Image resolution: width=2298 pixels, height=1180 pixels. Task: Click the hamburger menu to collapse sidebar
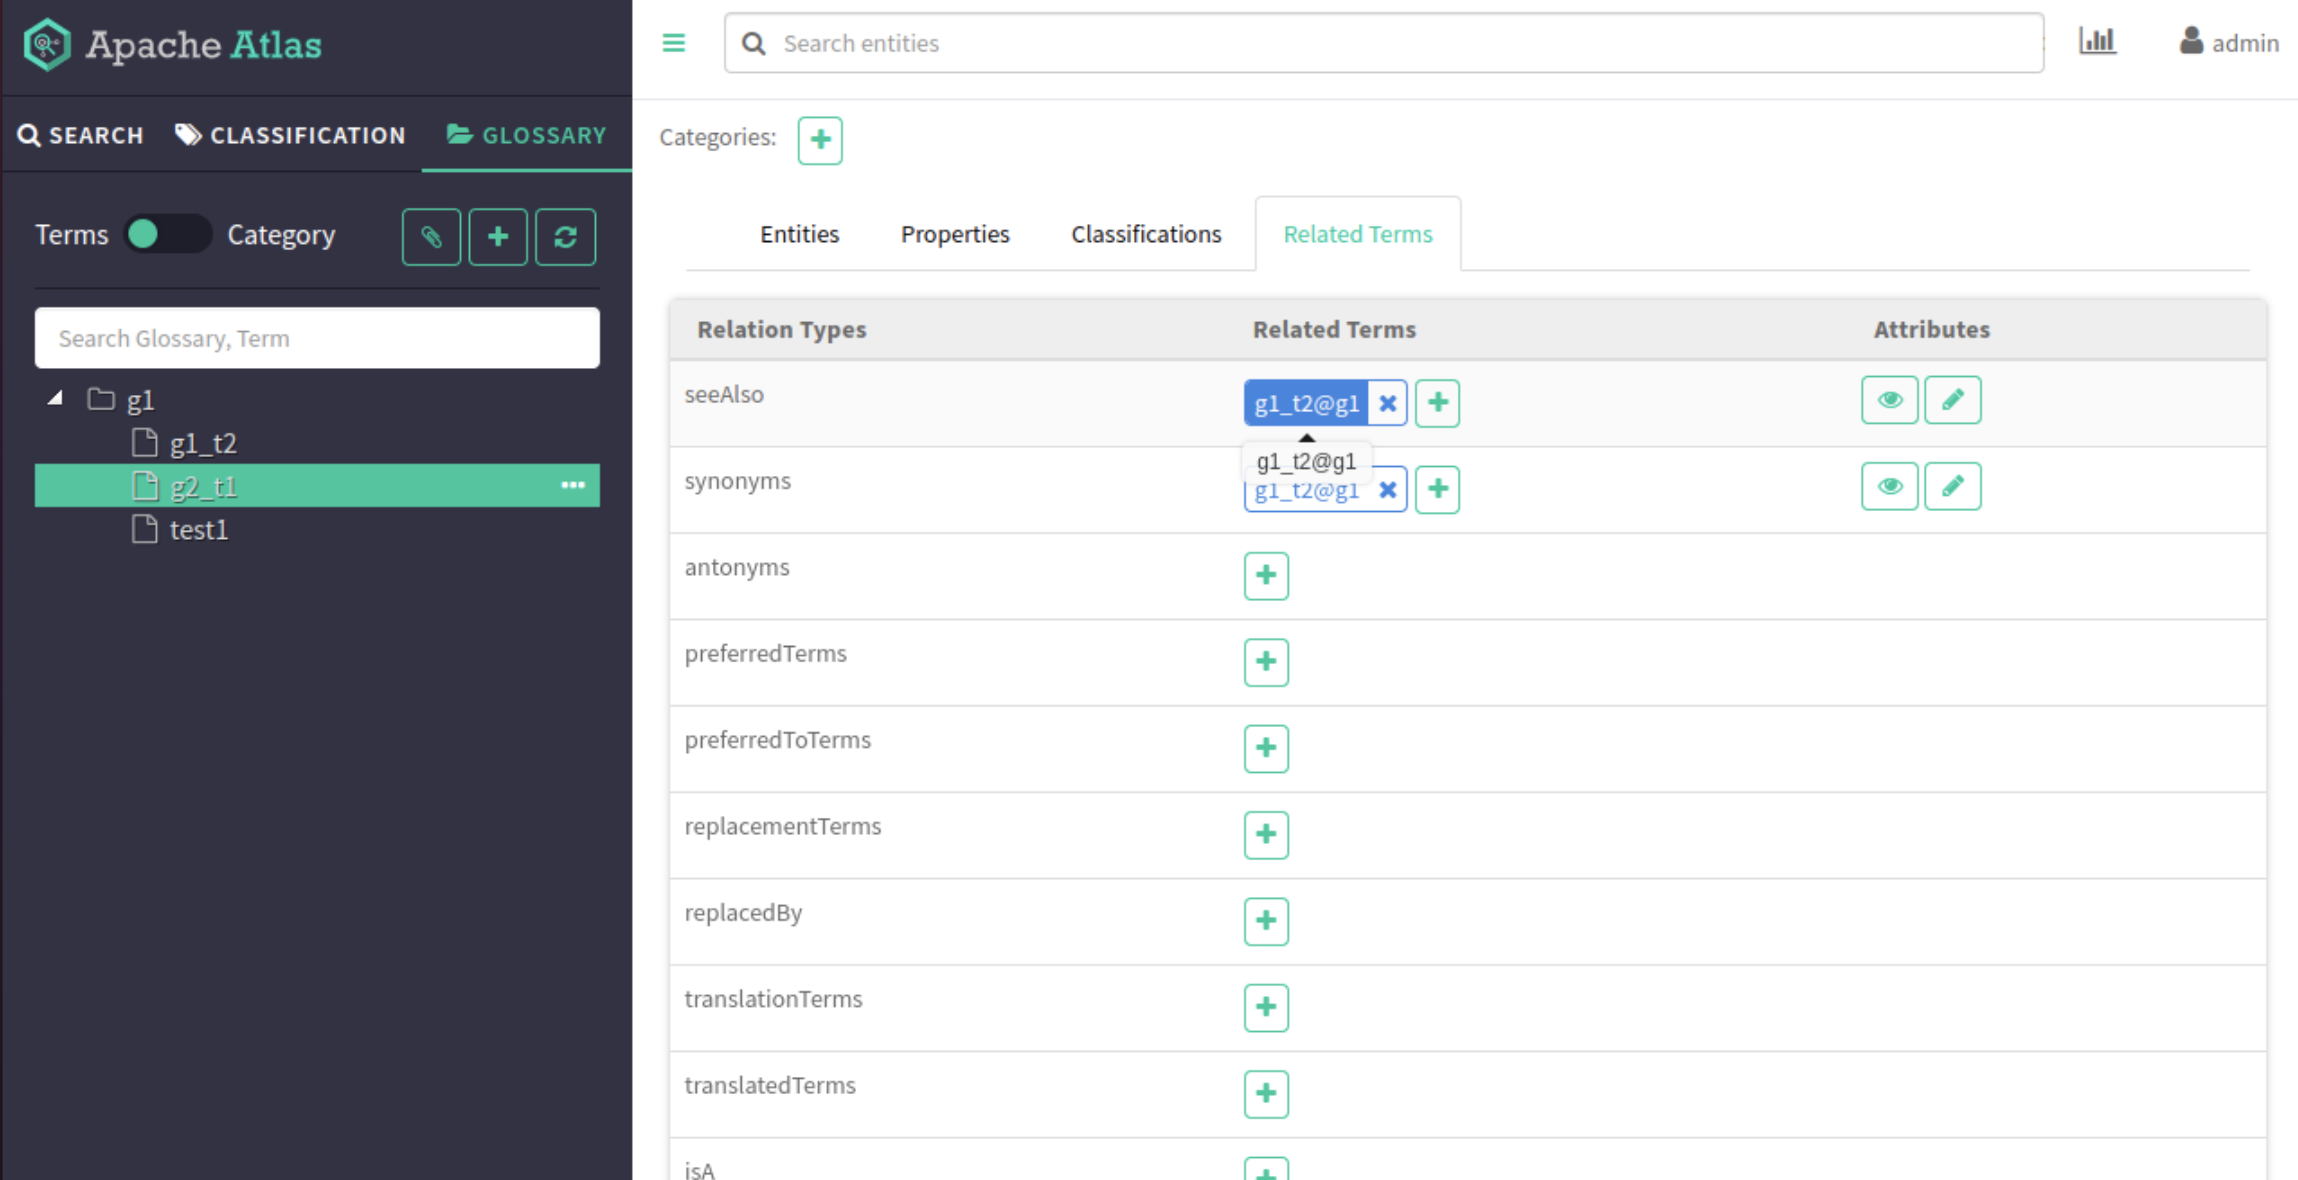coord(673,43)
